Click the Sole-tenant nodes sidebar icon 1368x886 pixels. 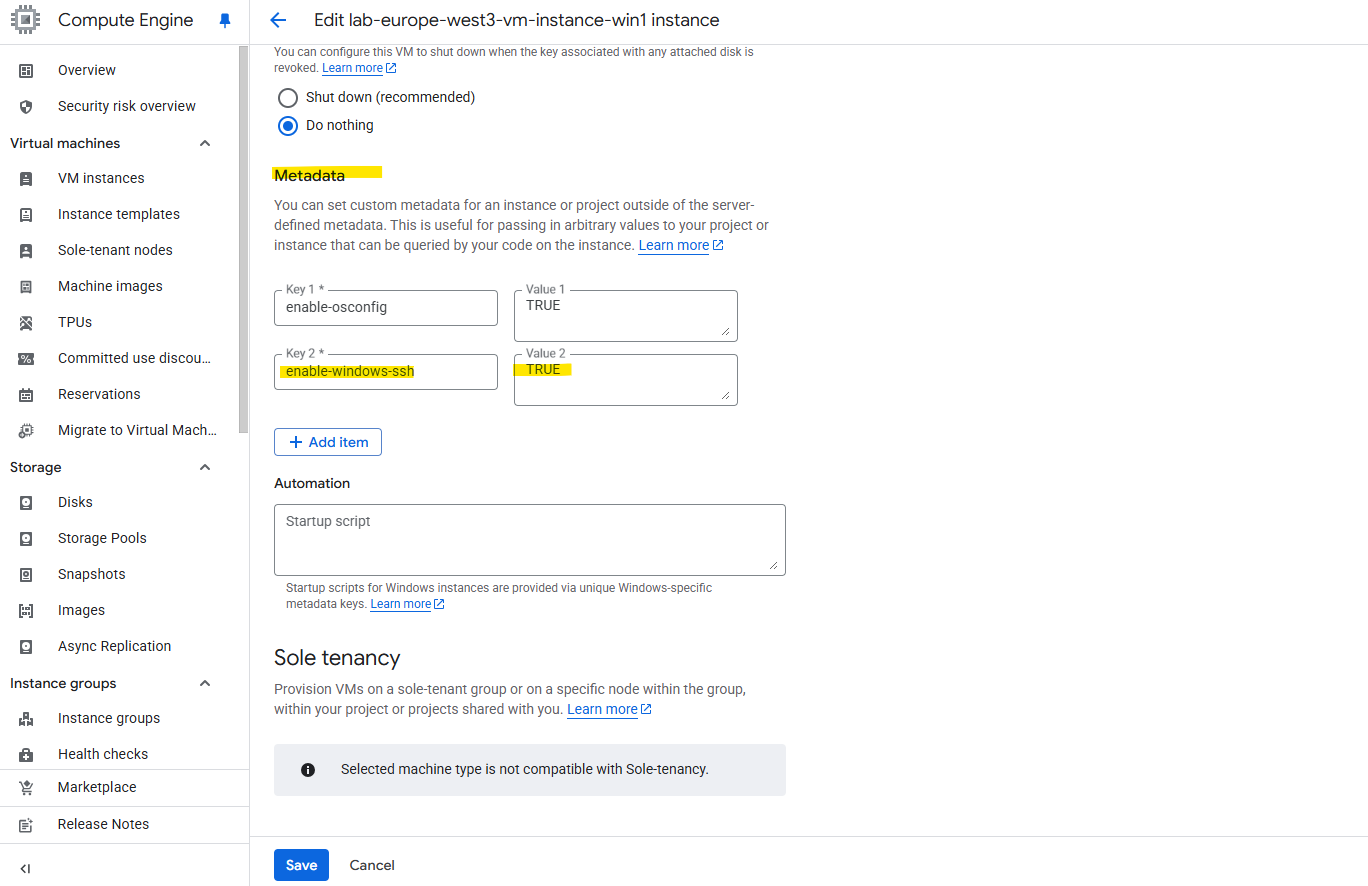point(26,250)
